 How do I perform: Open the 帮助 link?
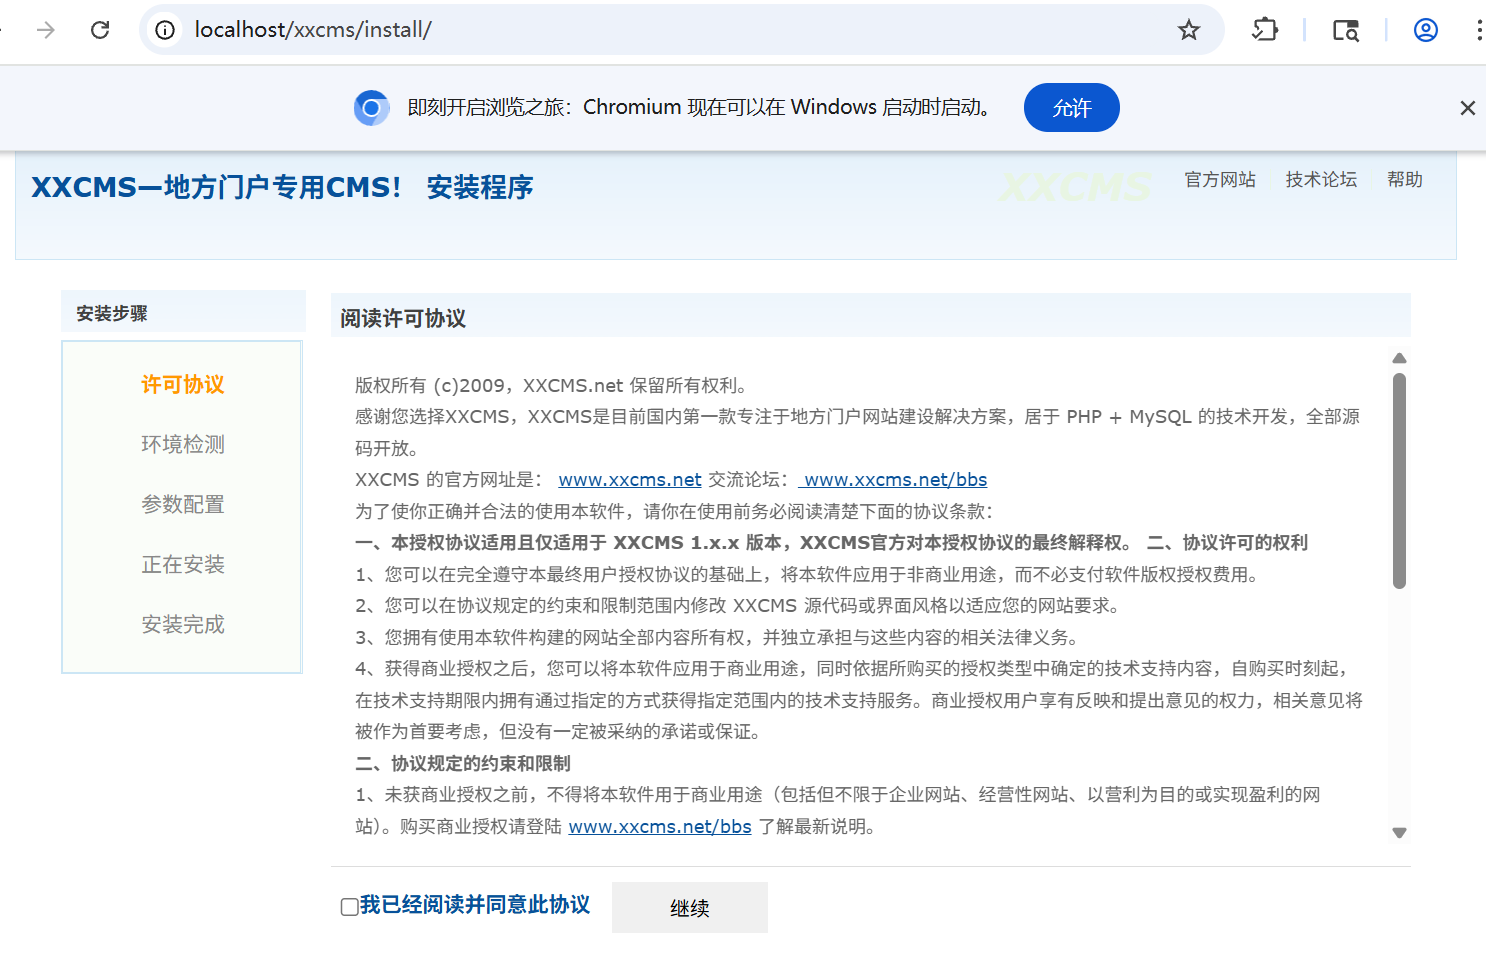1404,180
